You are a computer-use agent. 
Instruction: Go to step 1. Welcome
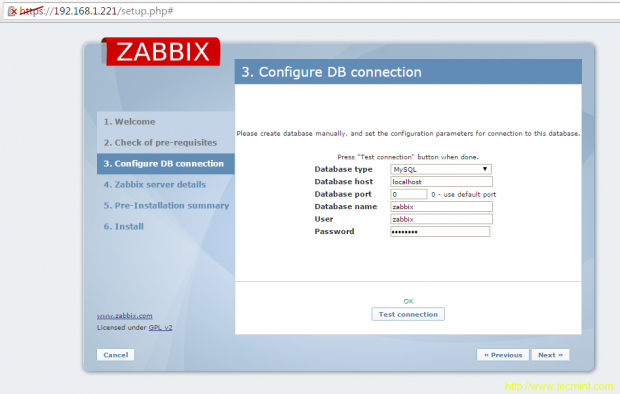129,122
